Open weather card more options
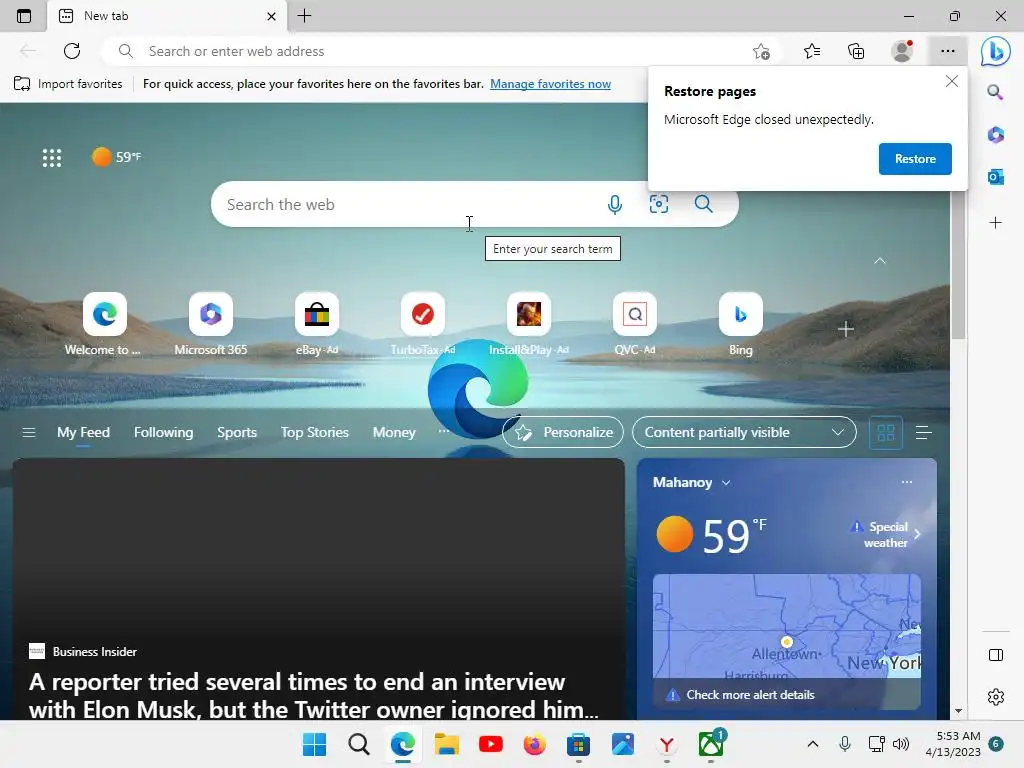1024x768 pixels. [906, 482]
